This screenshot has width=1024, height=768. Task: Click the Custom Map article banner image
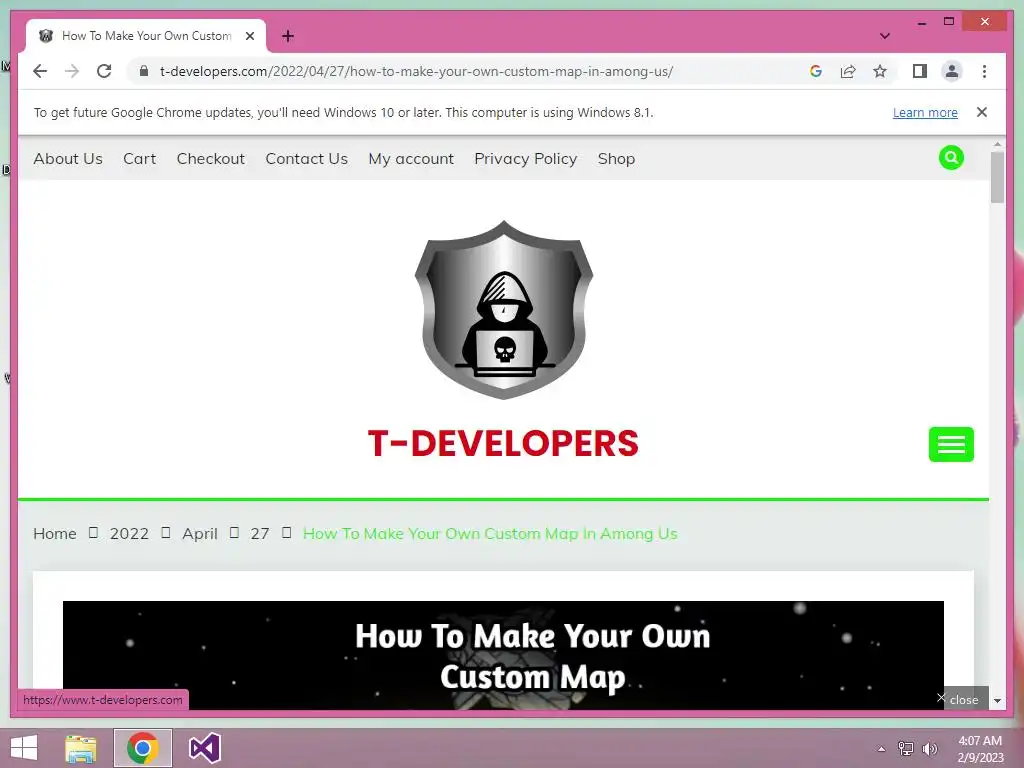click(503, 655)
